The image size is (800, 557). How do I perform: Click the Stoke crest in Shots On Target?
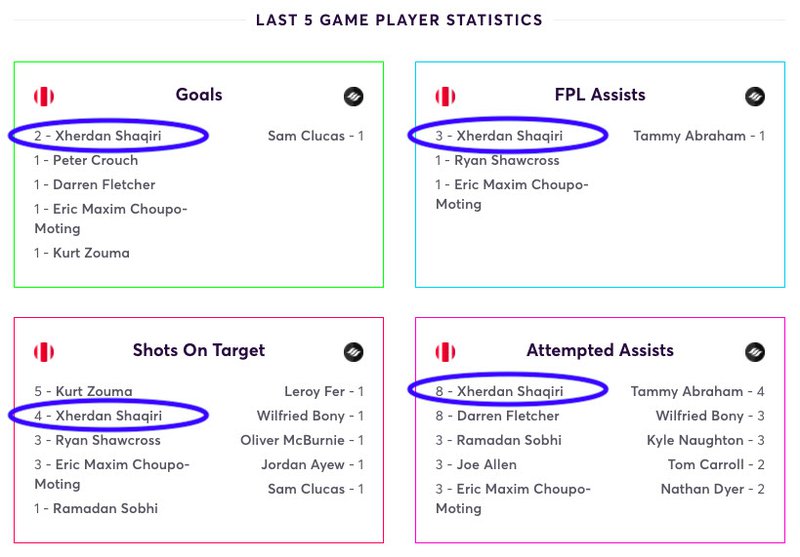point(44,351)
